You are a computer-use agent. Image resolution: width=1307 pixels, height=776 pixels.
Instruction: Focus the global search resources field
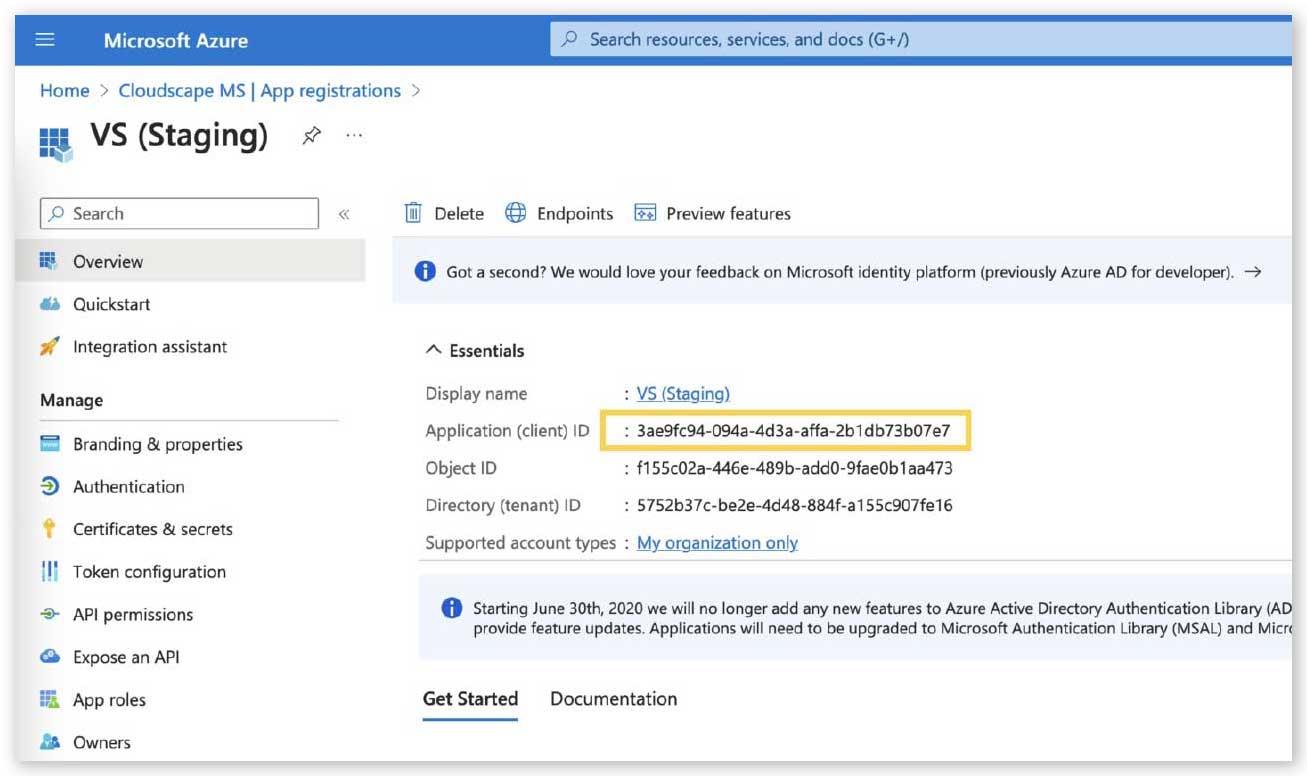920,40
